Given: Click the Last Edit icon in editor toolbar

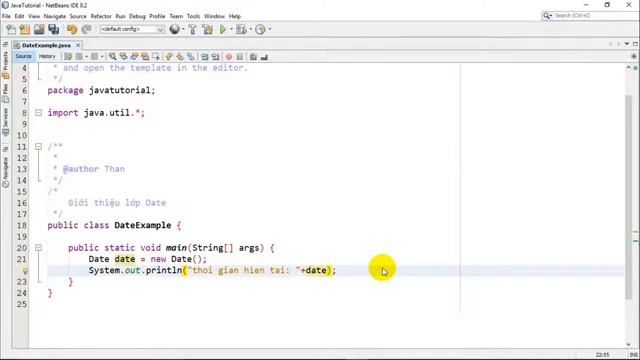Looking at the screenshot, I should click(68, 57).
